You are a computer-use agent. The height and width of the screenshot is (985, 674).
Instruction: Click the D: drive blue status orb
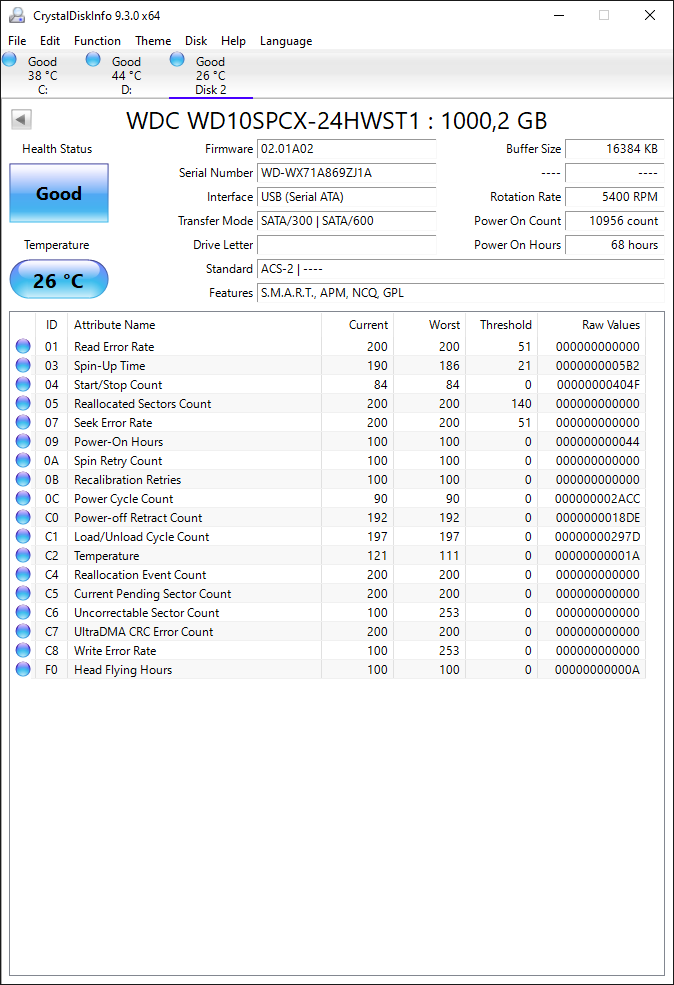pos(93,59)
